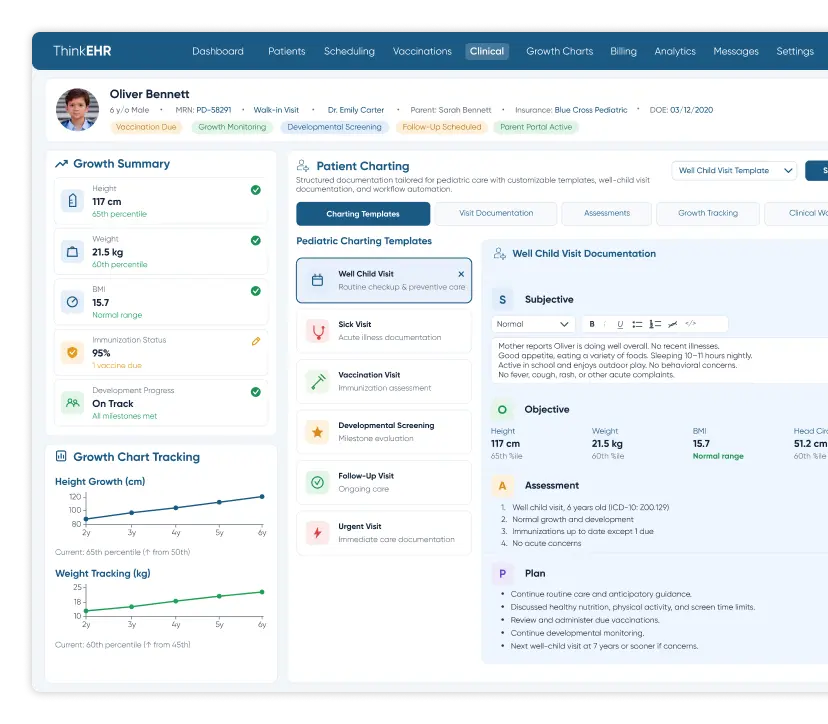Switch to the Growth Tracking tab
This screenshot has height=724, width=828.
click(x=708, y=213)
